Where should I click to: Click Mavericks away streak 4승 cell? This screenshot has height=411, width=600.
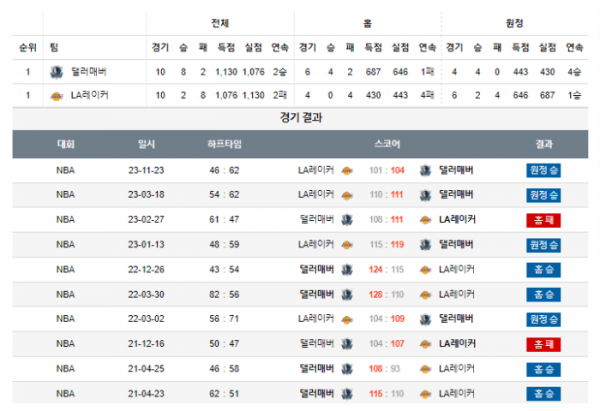click(x=574, y=72)
